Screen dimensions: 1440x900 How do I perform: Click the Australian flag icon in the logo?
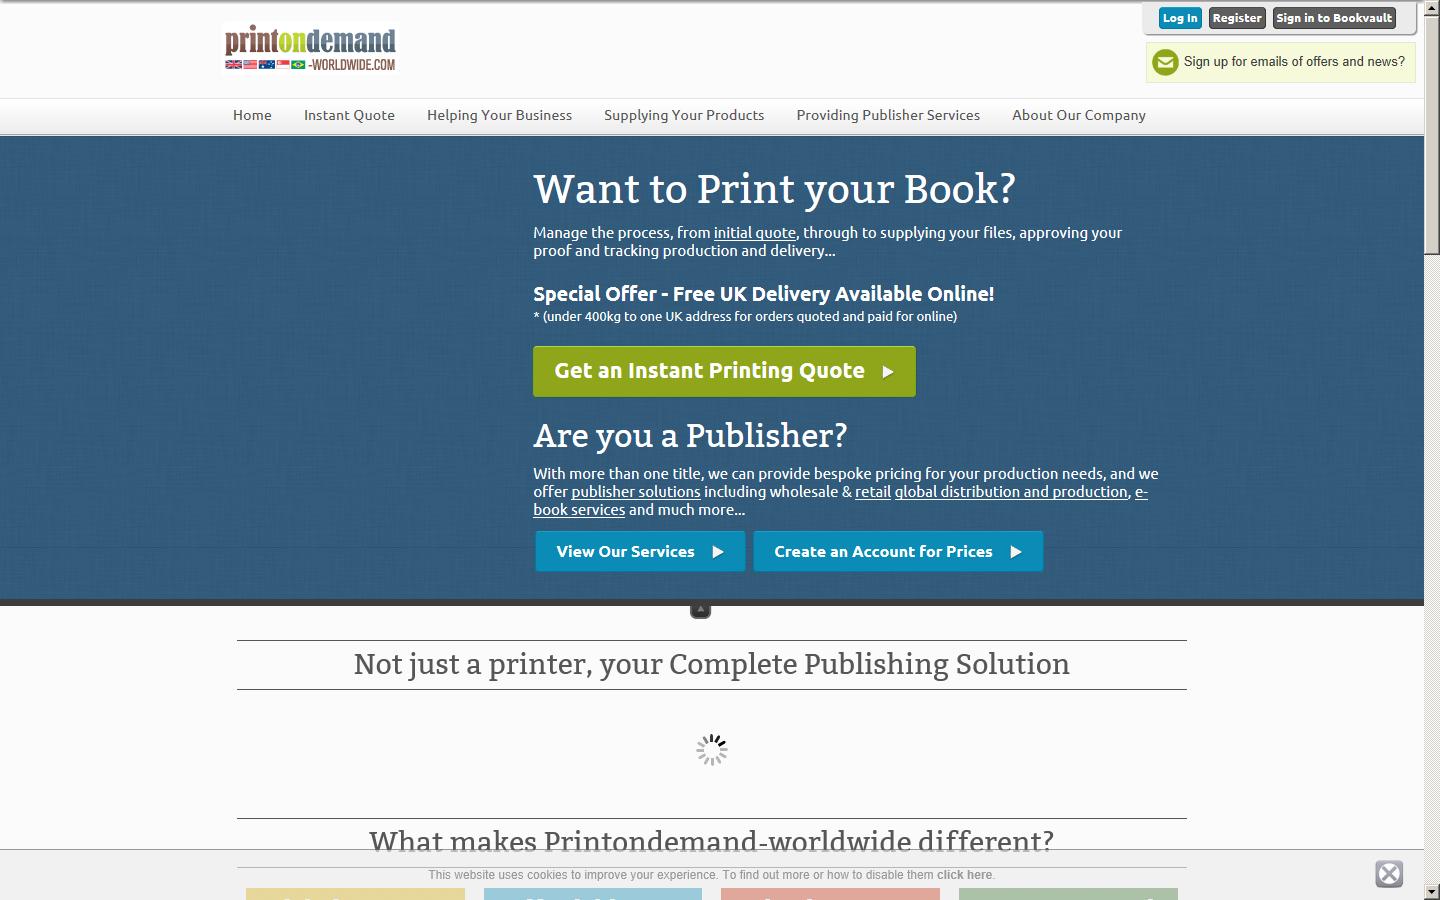click(267, 65)
